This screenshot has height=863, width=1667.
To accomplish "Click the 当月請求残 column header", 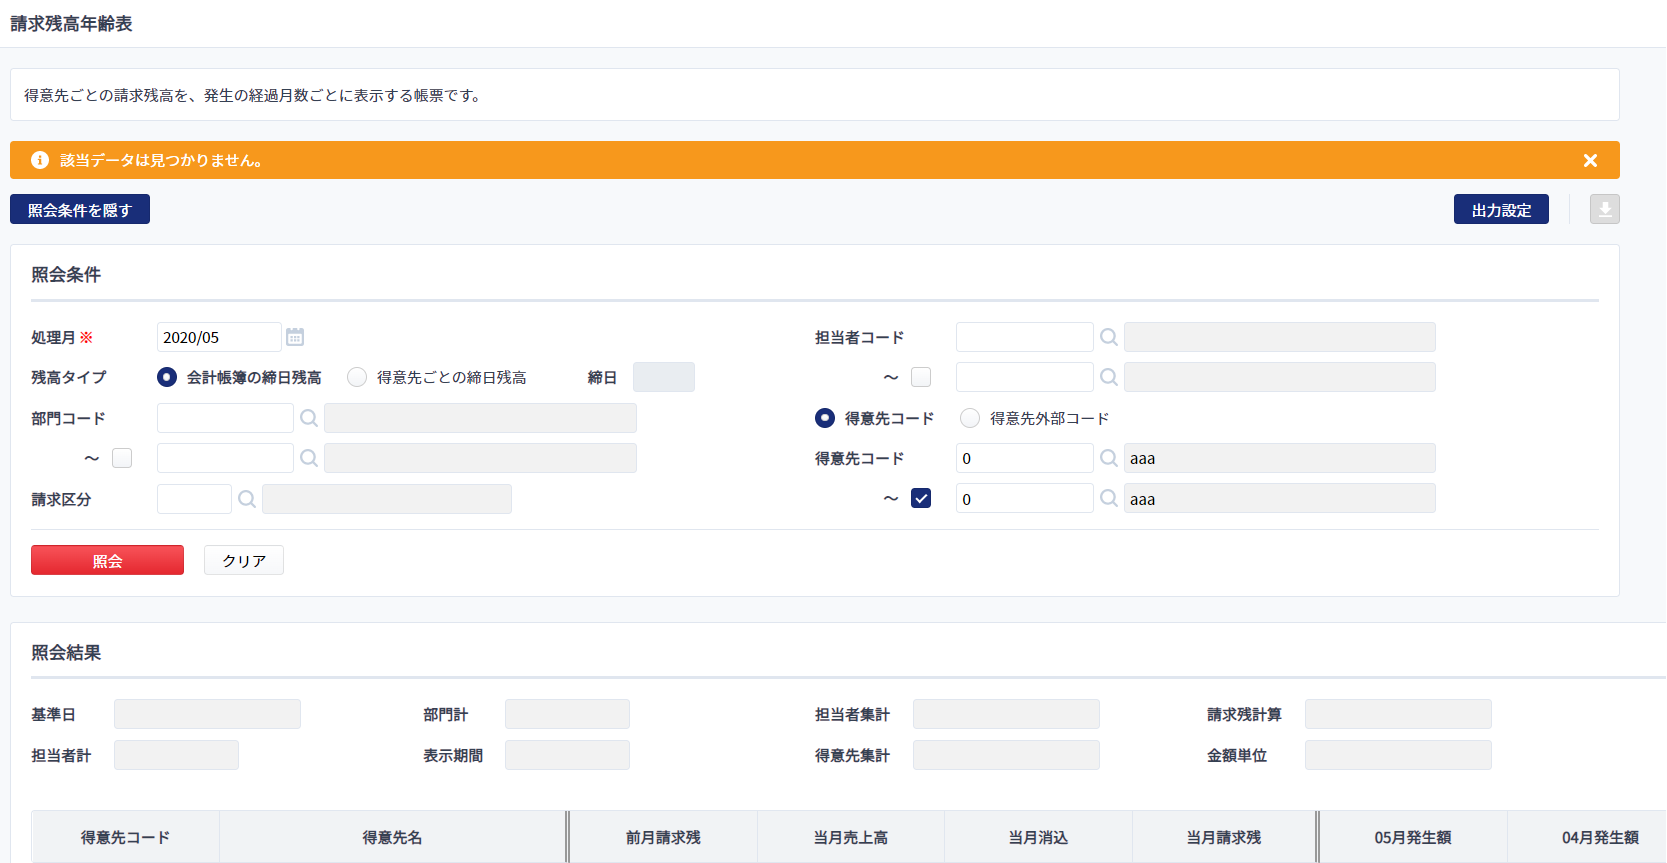I will (1224, 837).
